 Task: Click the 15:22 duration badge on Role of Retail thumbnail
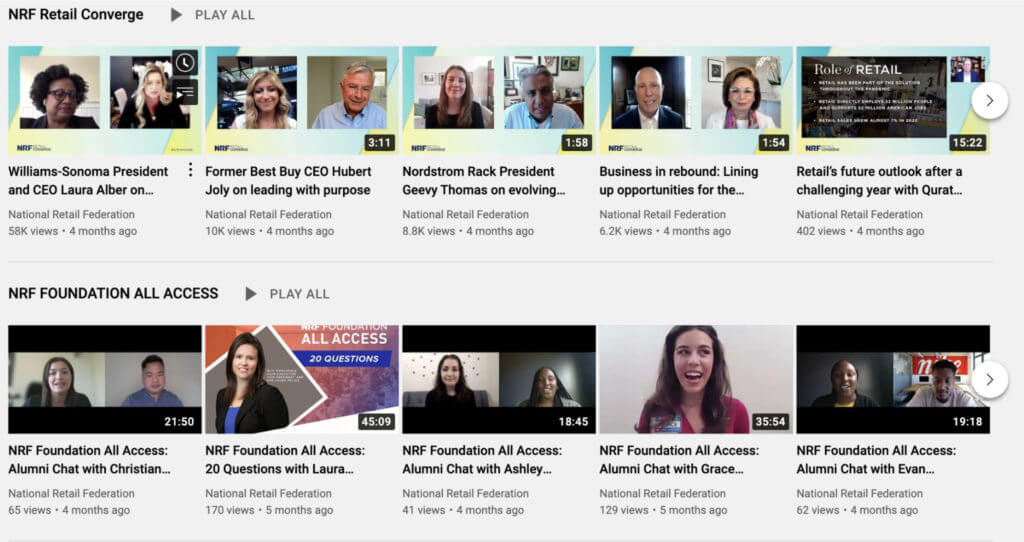click(967, 142)
